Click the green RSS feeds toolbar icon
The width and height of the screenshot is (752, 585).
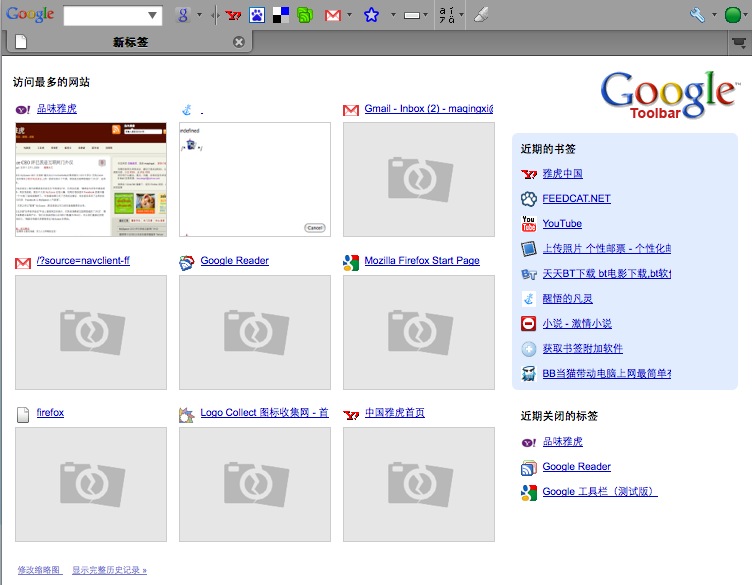[x=305, y=15]
